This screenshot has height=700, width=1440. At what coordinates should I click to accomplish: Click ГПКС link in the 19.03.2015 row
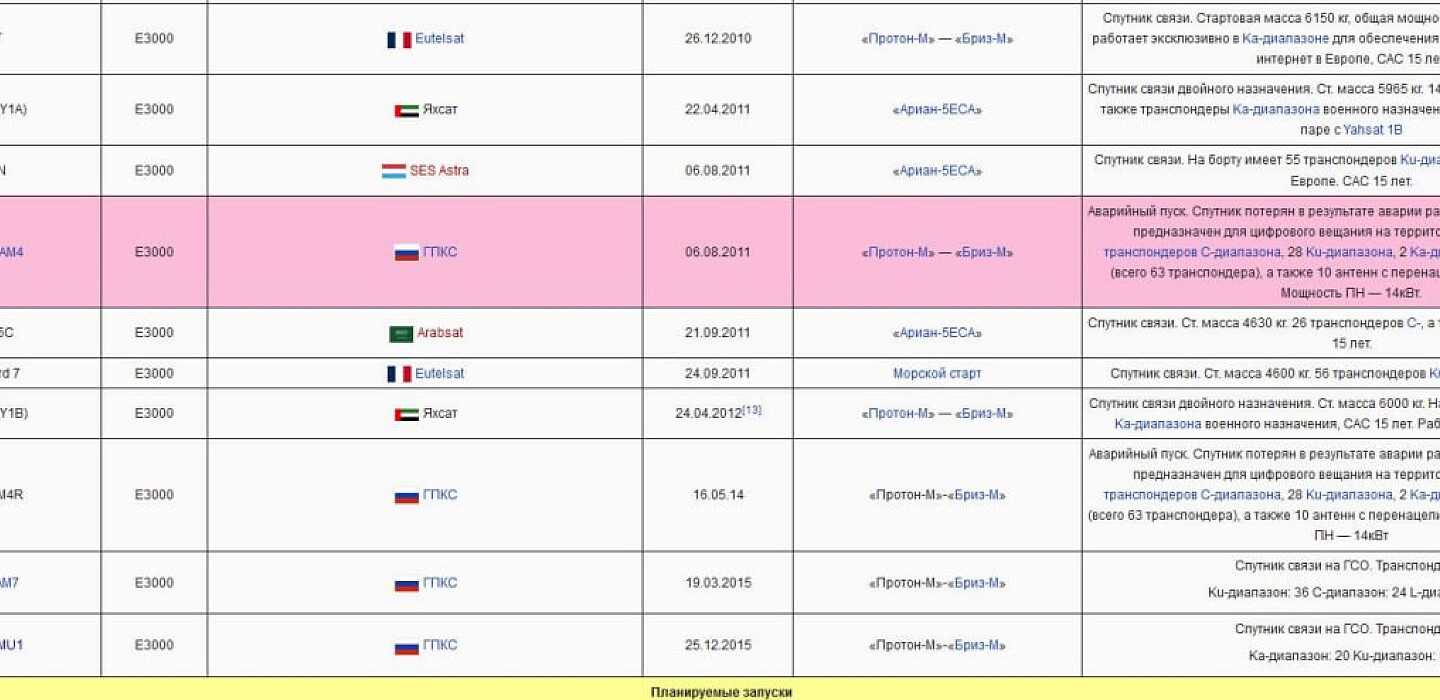440,583
